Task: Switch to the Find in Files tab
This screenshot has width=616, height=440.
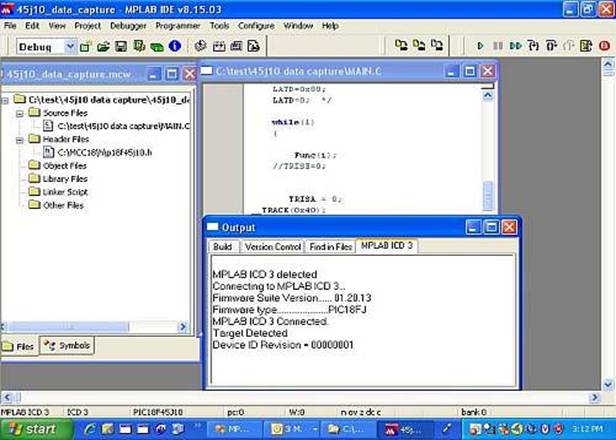Action: pos(330,246)
